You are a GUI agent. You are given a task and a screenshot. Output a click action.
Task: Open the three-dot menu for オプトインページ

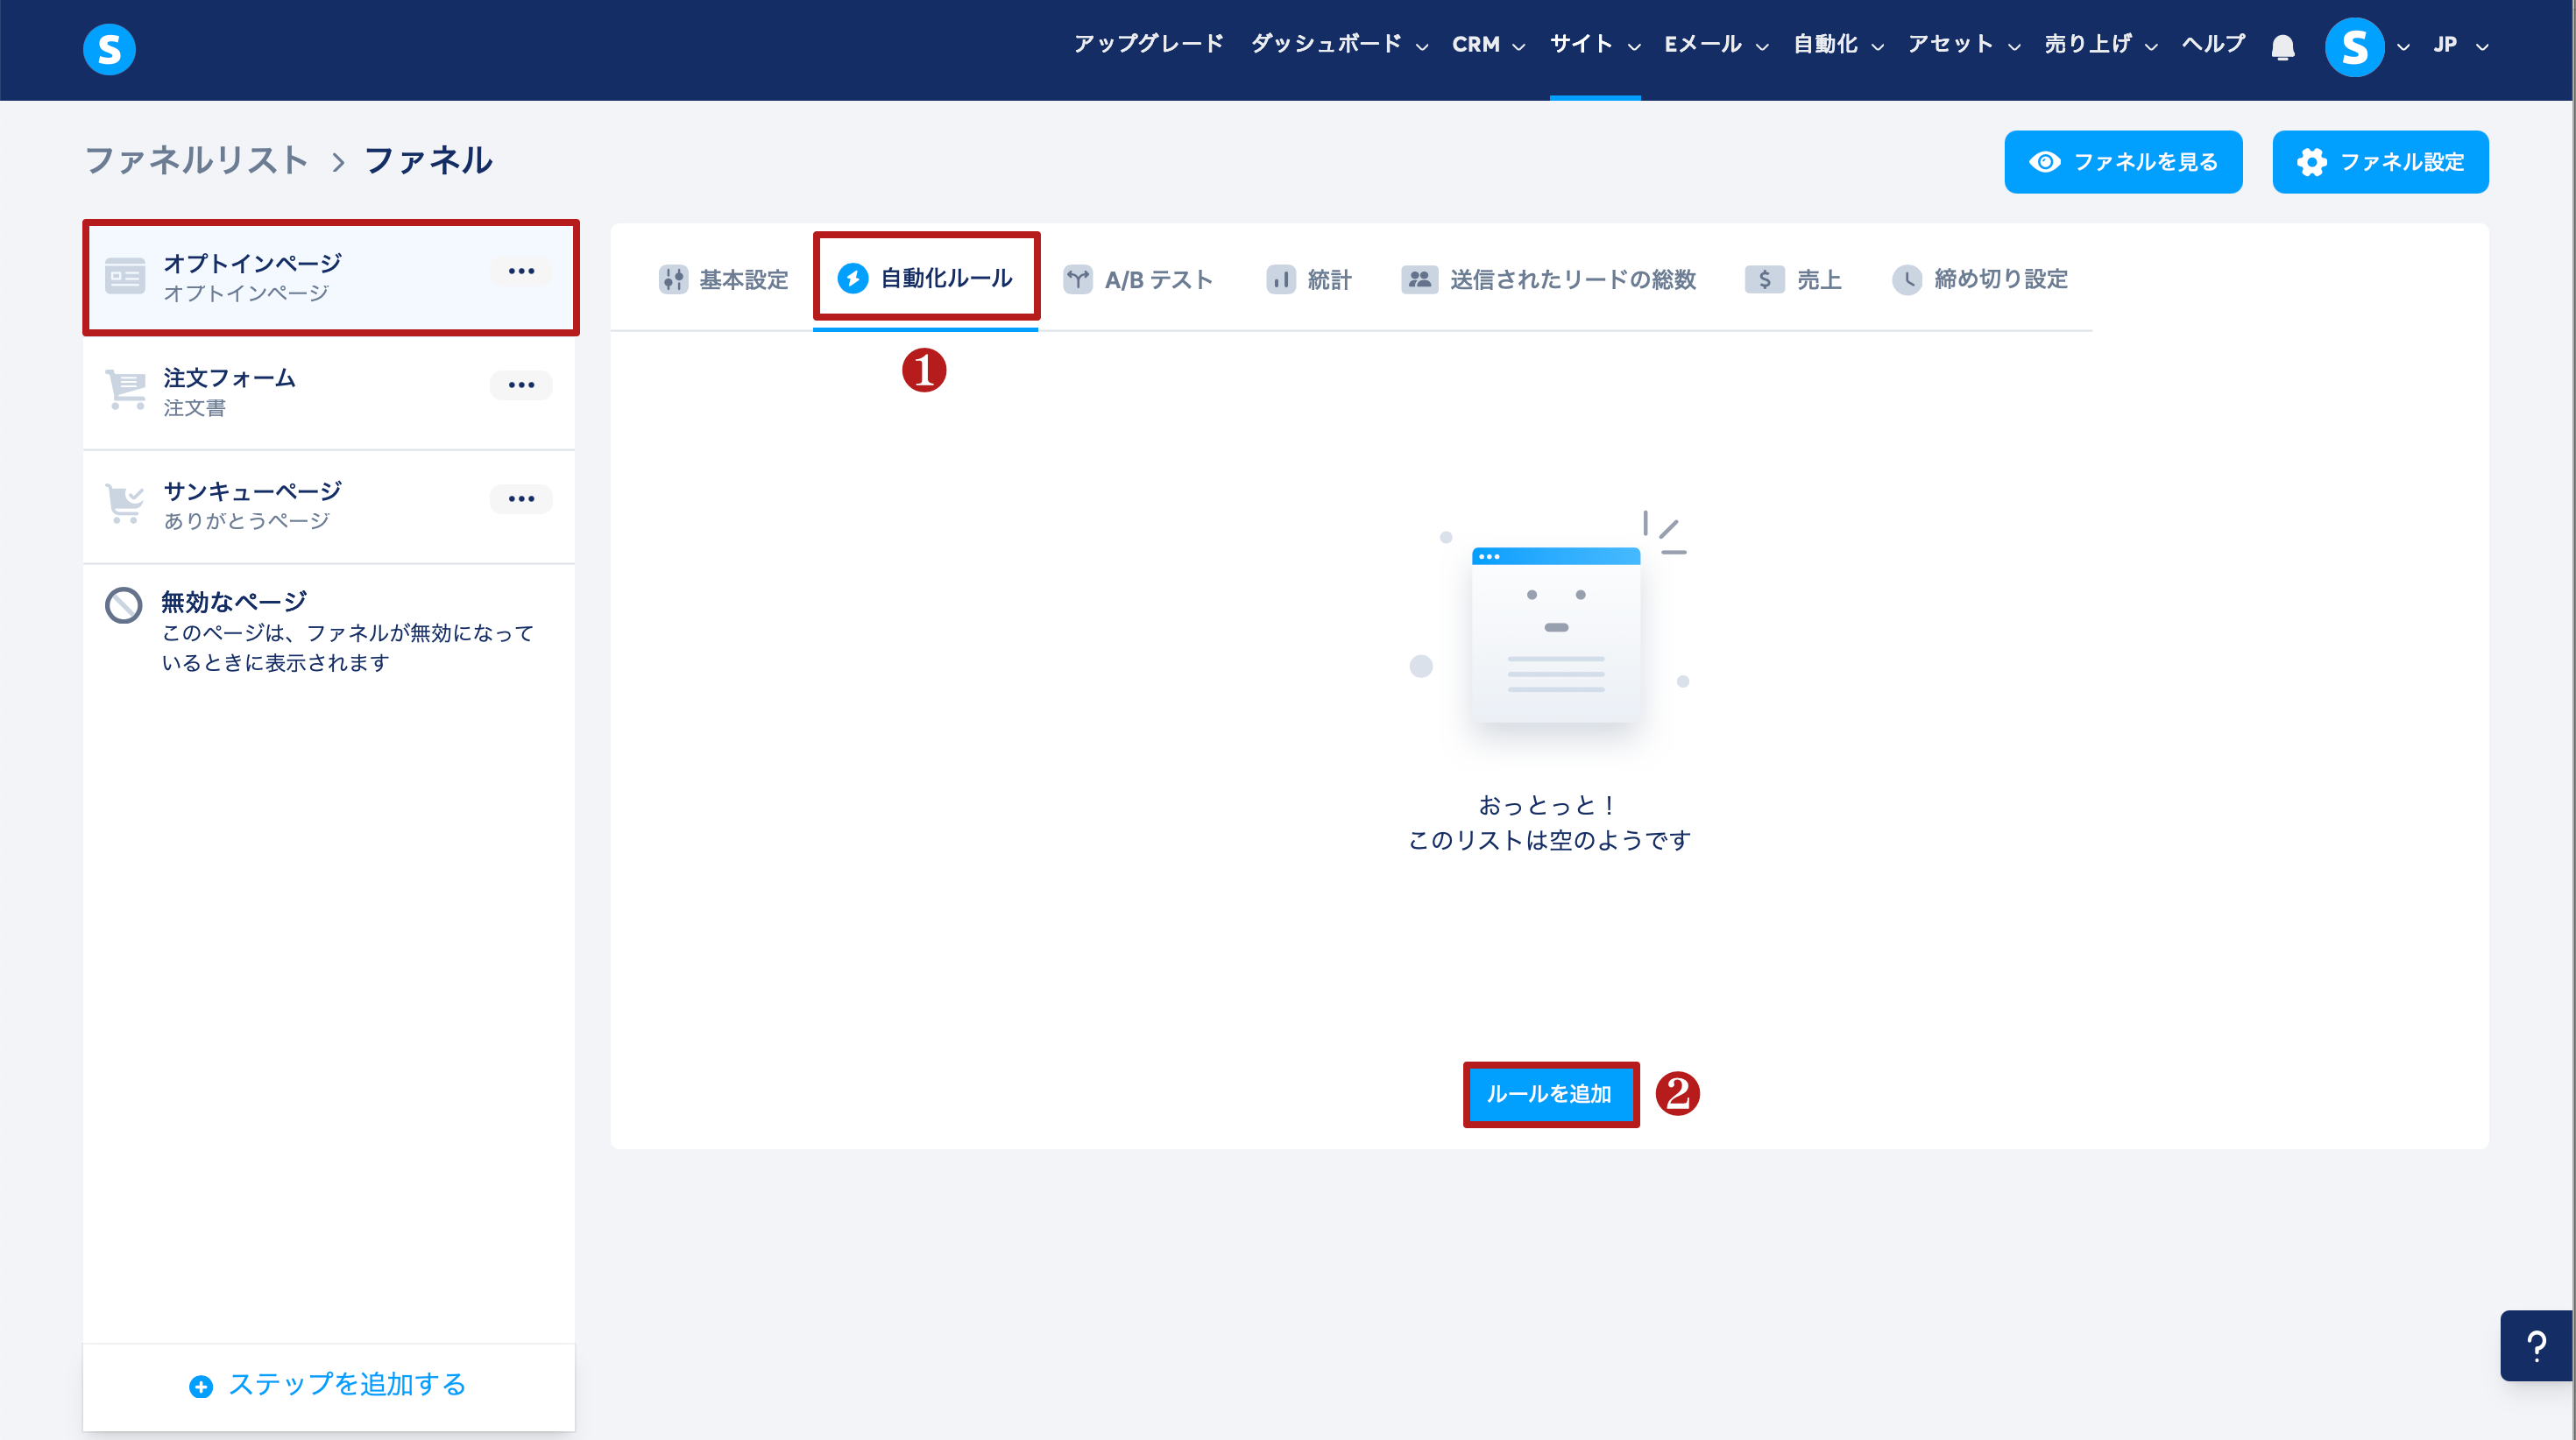[521, 271]
